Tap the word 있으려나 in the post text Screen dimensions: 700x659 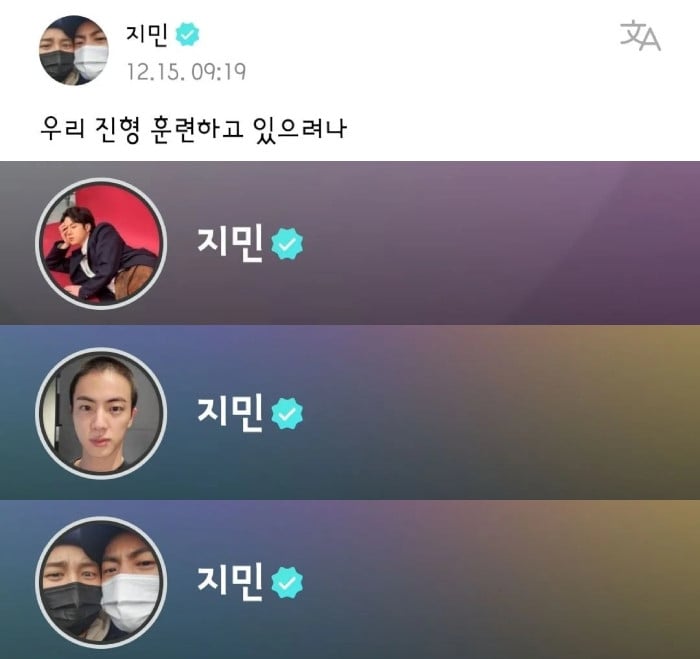(x=300, y=129)
